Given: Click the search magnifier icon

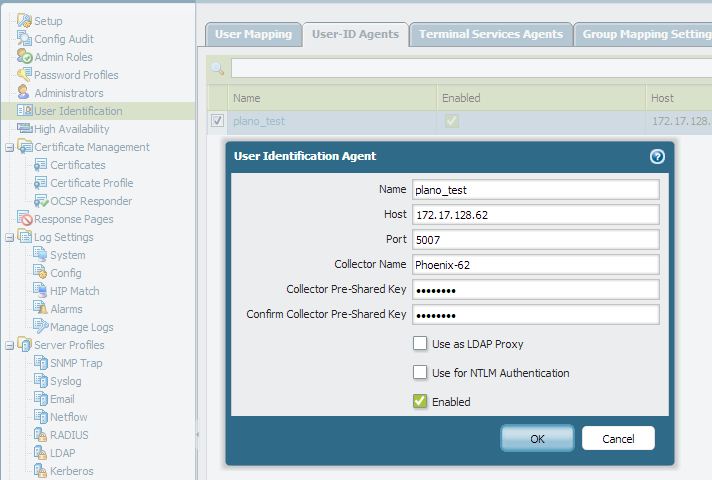Looking at the screenshot, I should pos(217,68).
